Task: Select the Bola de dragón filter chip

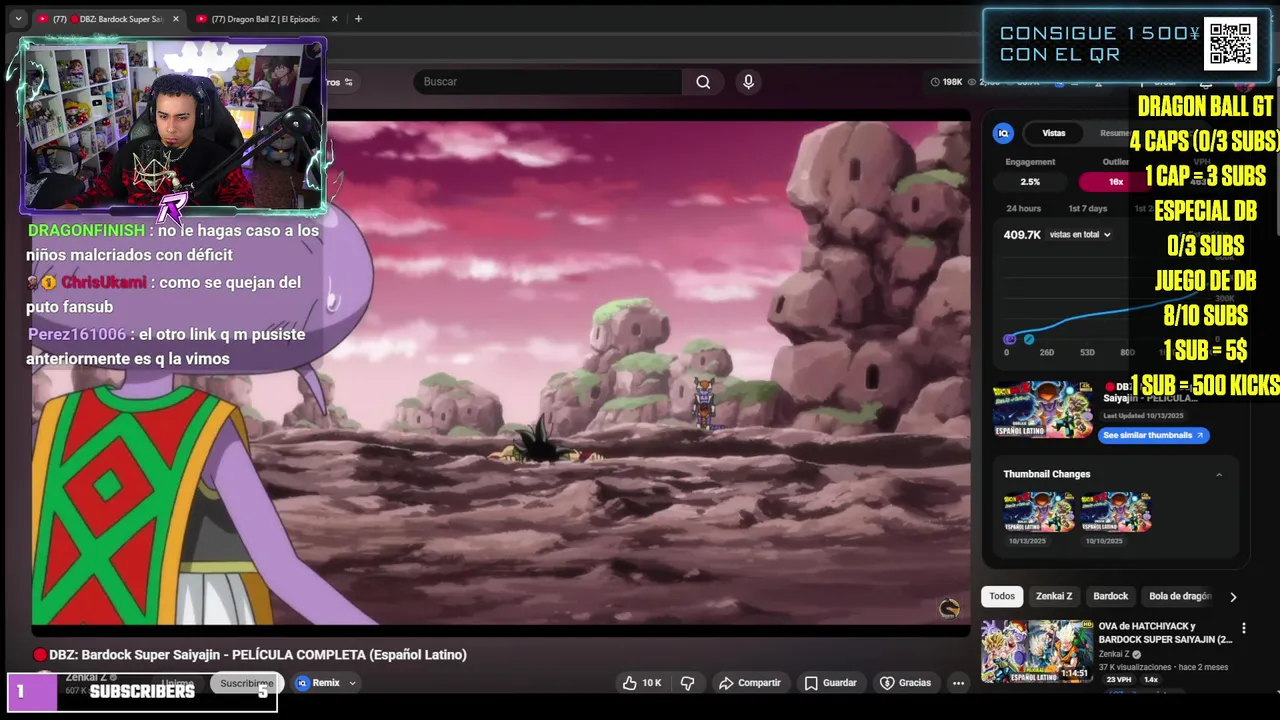Action: click(1180, 596)
